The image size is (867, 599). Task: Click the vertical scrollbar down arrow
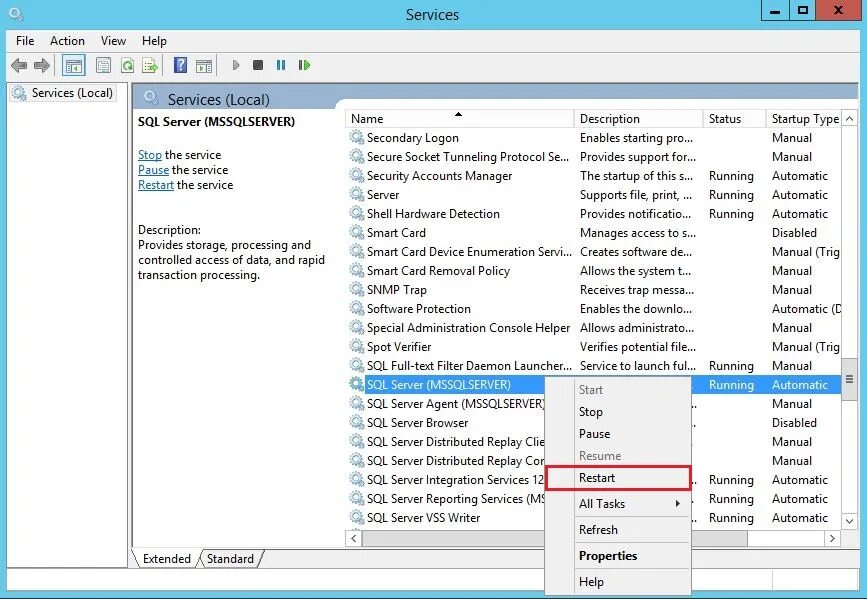click(x=849, y=520)
